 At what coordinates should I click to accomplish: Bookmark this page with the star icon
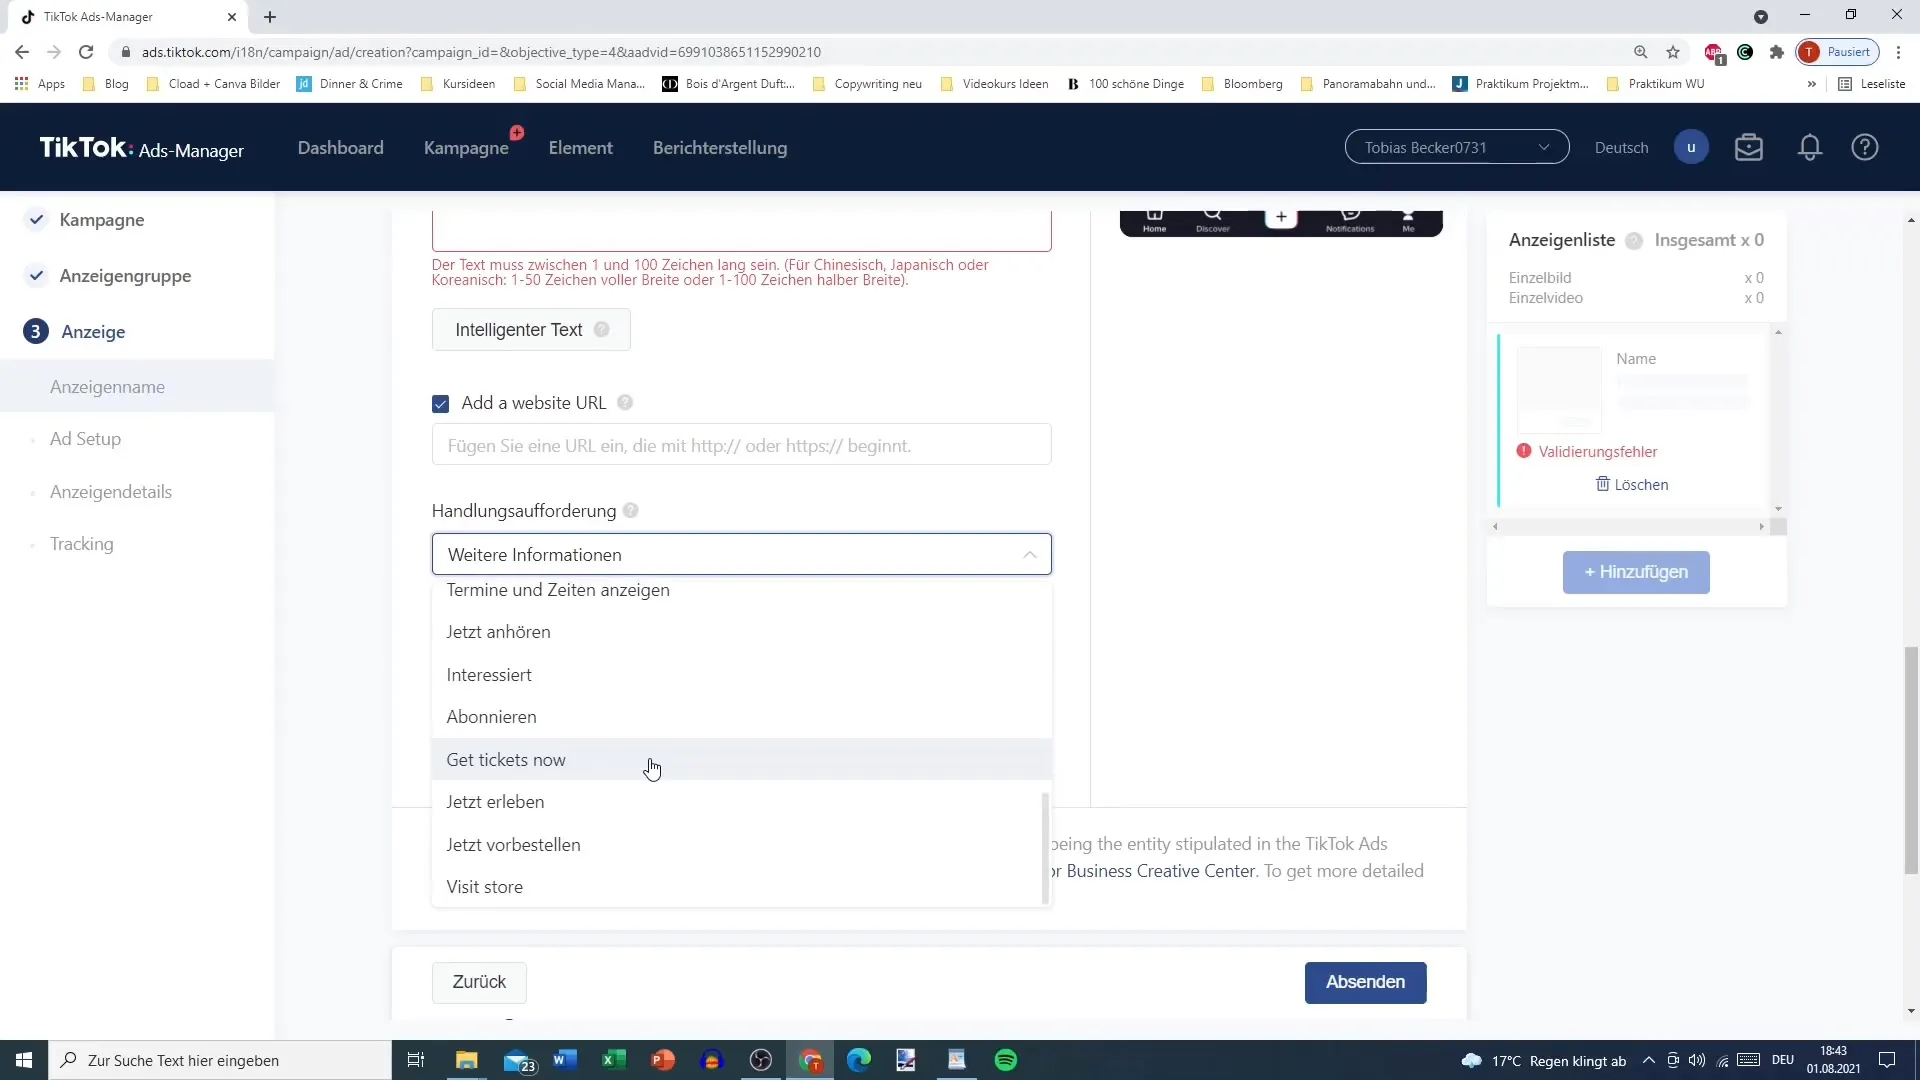coord(1673,52)
